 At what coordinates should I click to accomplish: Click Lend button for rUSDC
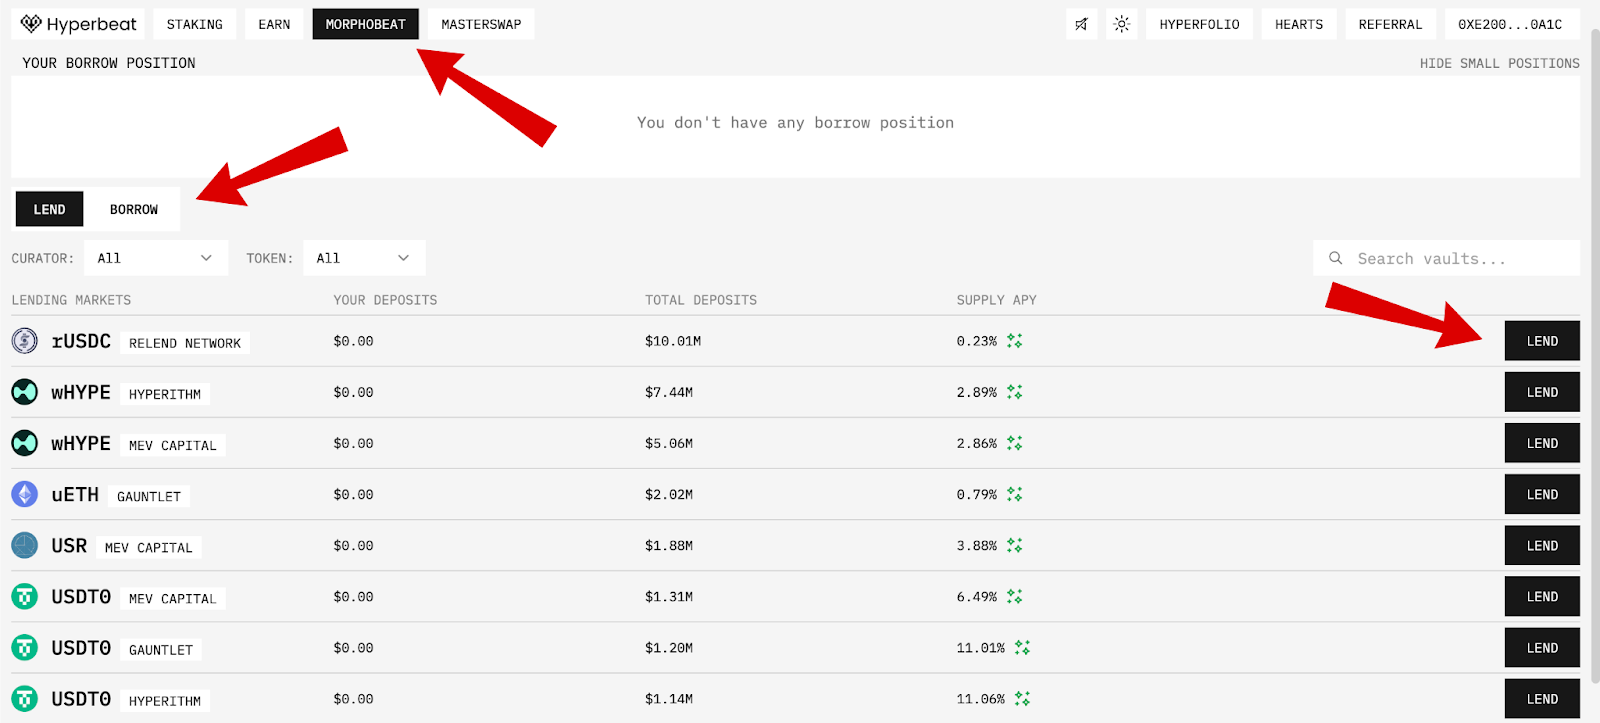click(1542, 341)
